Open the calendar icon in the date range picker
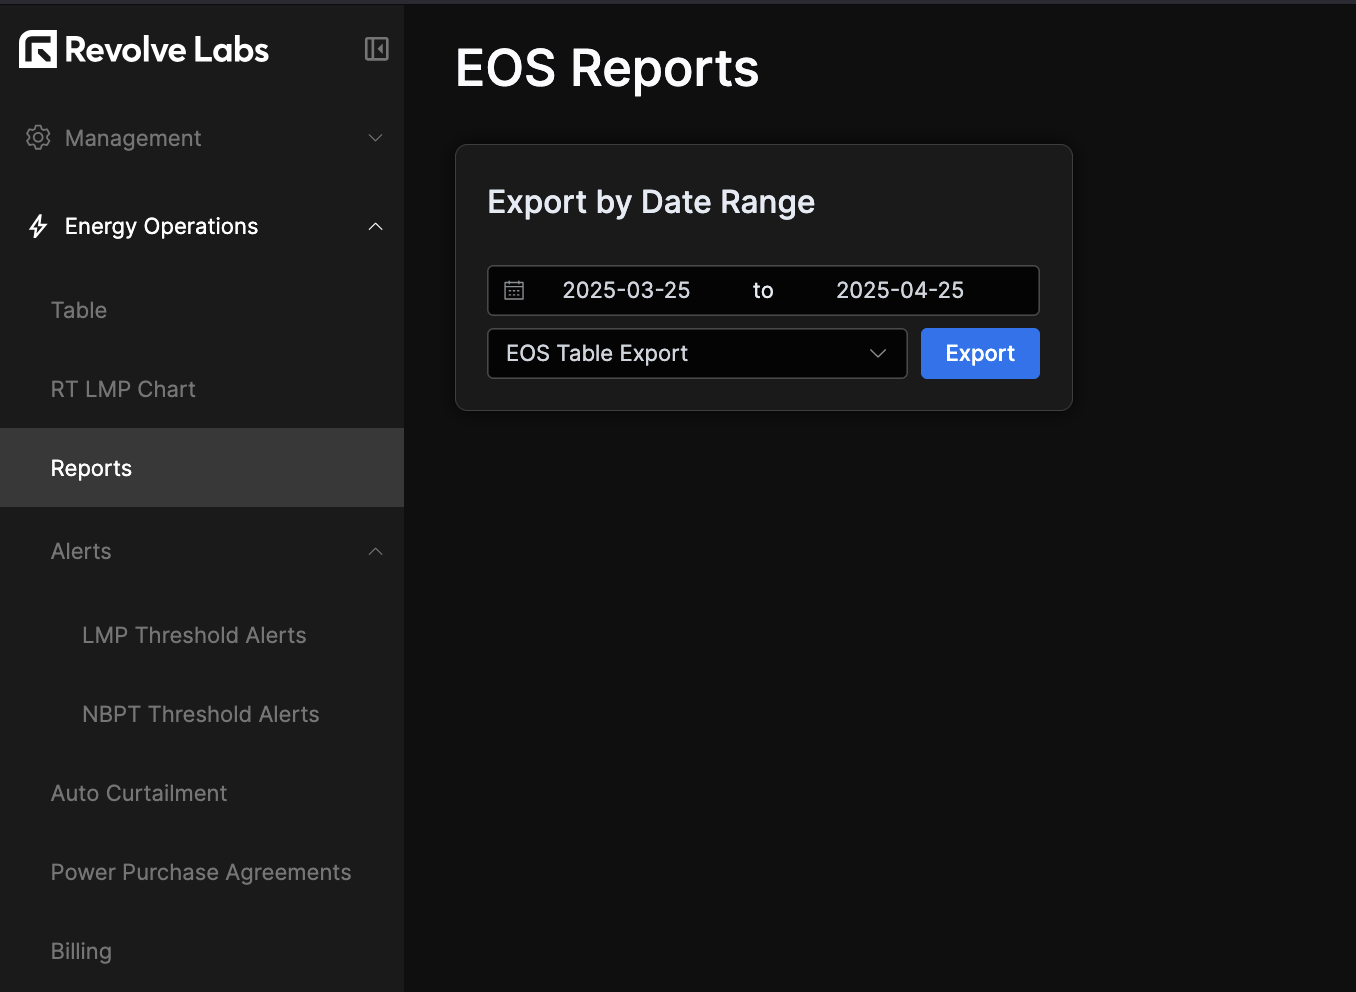This screenshot has height=992, width=1356. click(514, 290)
